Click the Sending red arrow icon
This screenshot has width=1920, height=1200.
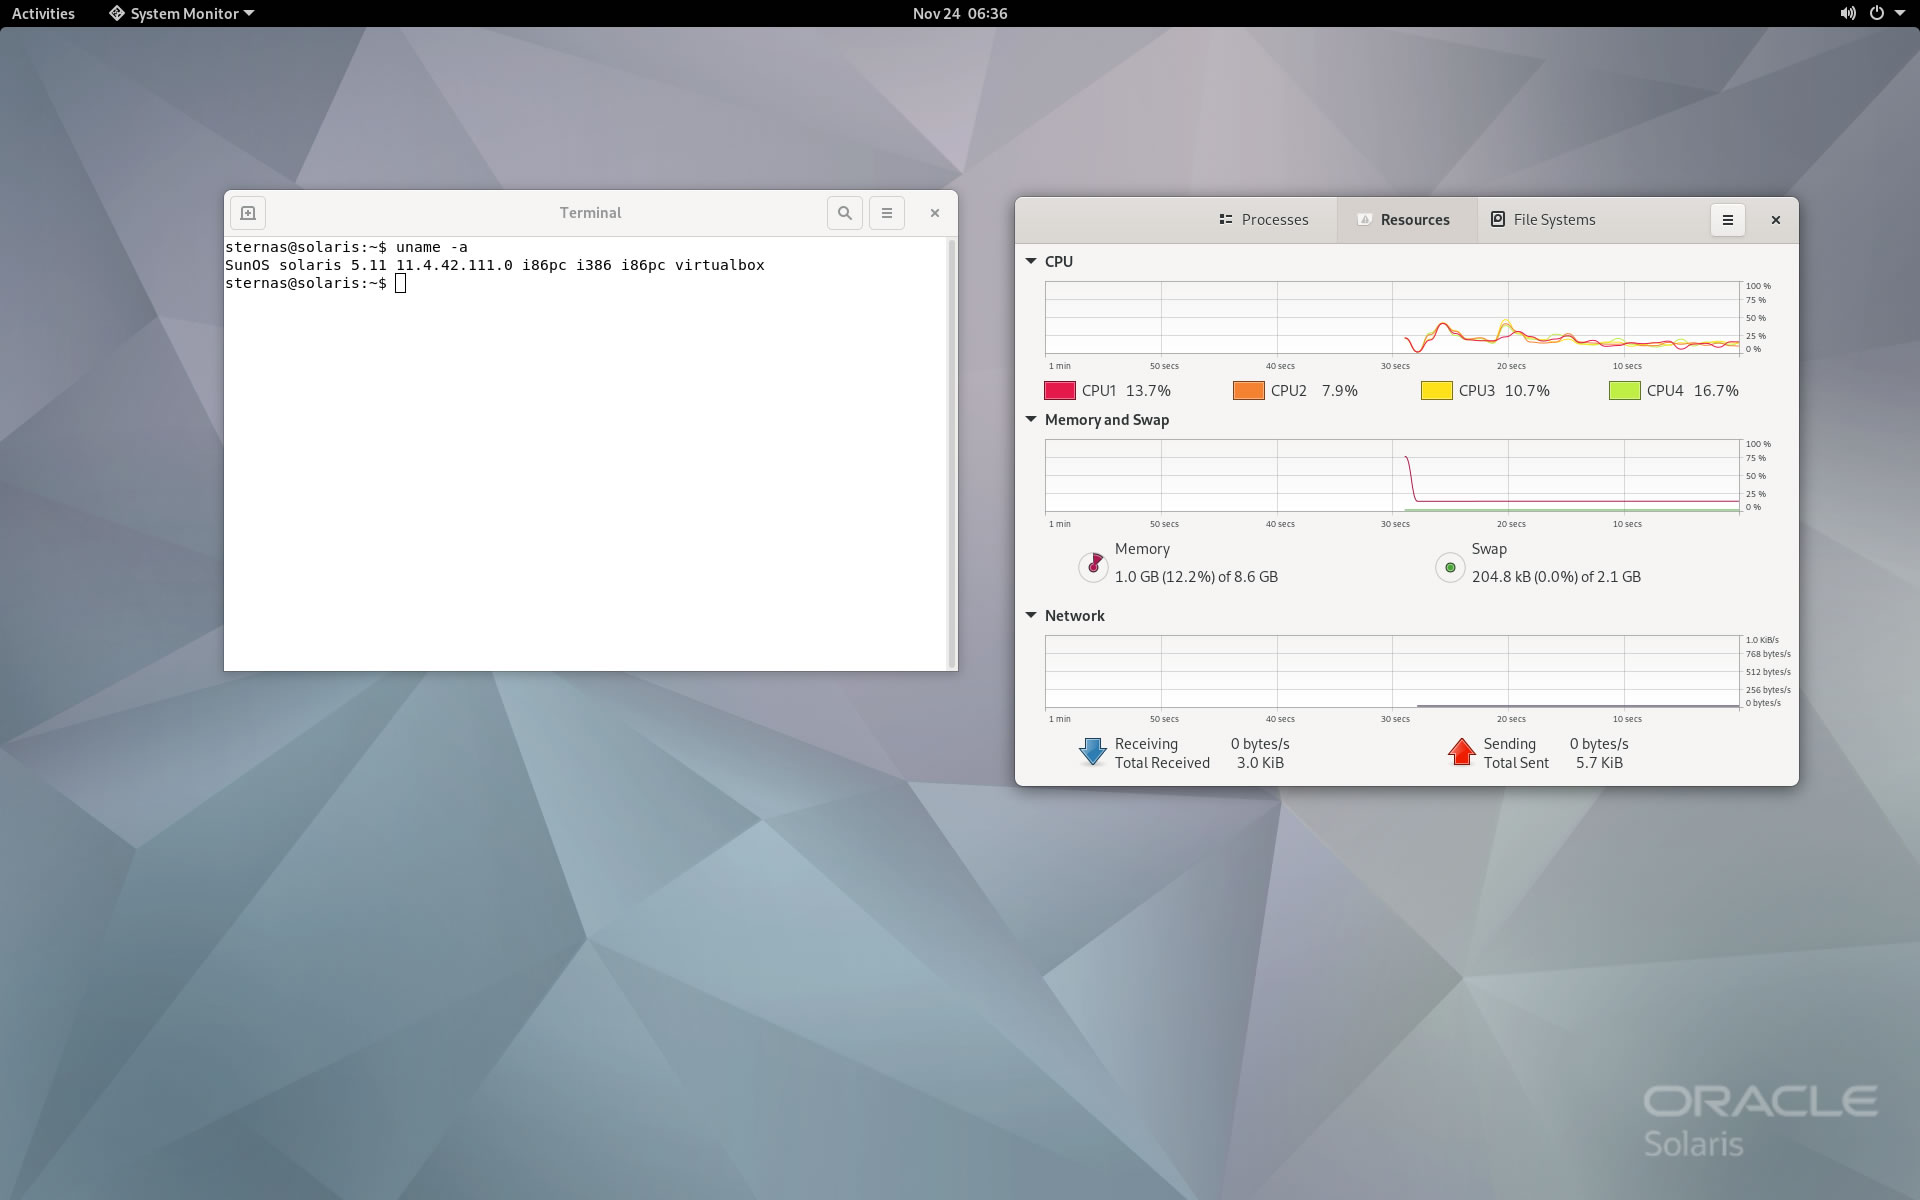pyautogui.click(x=1462, y=752)
